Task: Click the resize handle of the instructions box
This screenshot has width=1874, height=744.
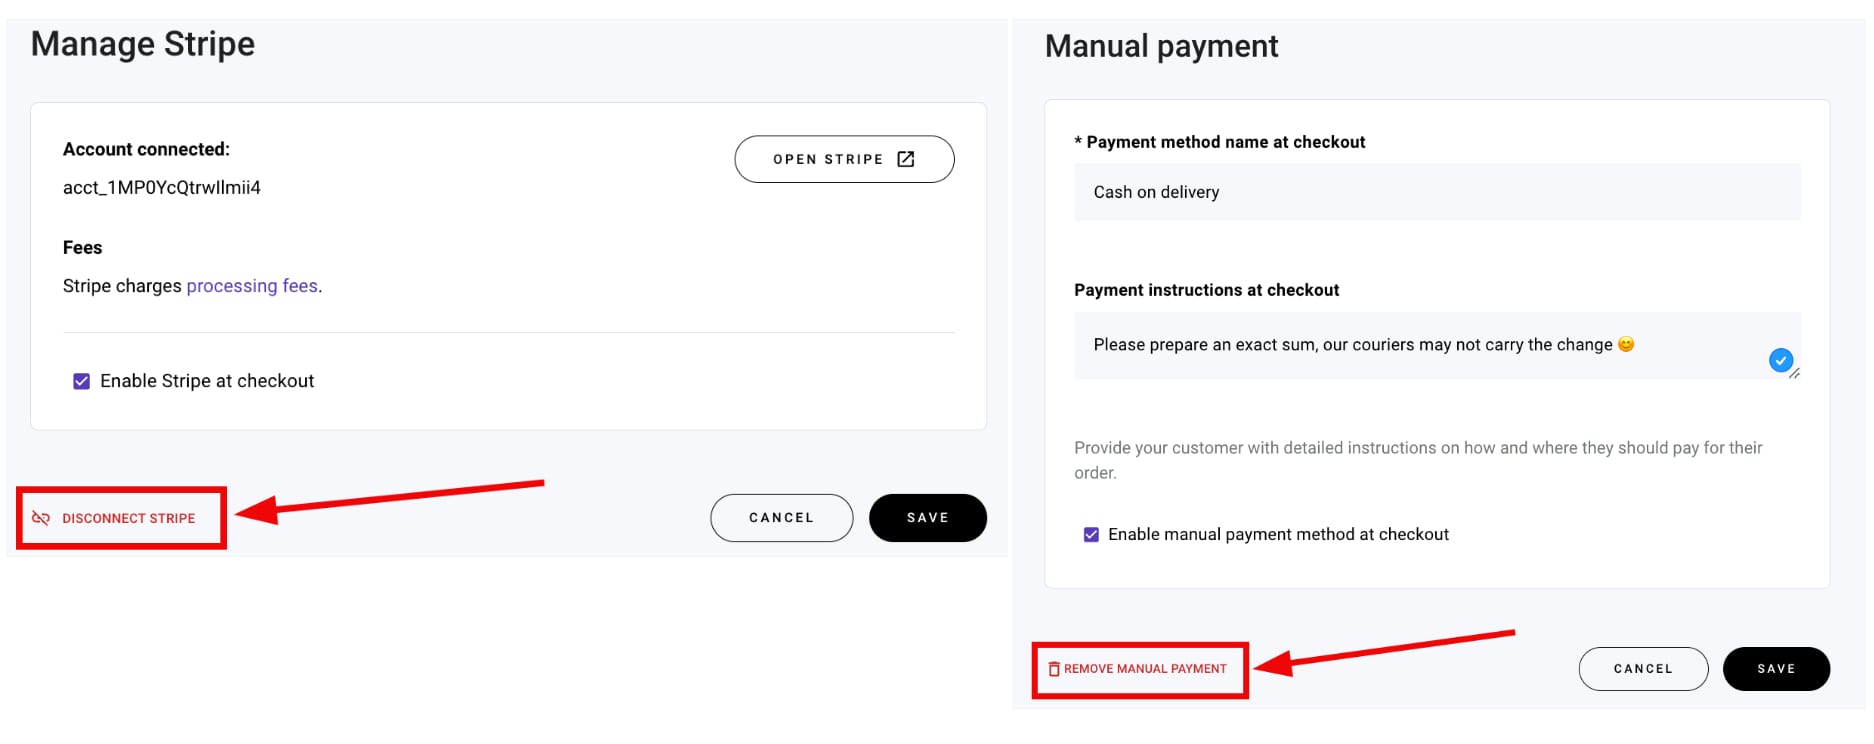Action: click(1795, 376)
